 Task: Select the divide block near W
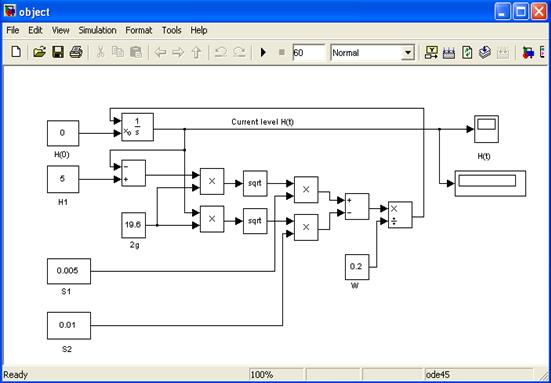pyautogui.click(x=400, y=215)
